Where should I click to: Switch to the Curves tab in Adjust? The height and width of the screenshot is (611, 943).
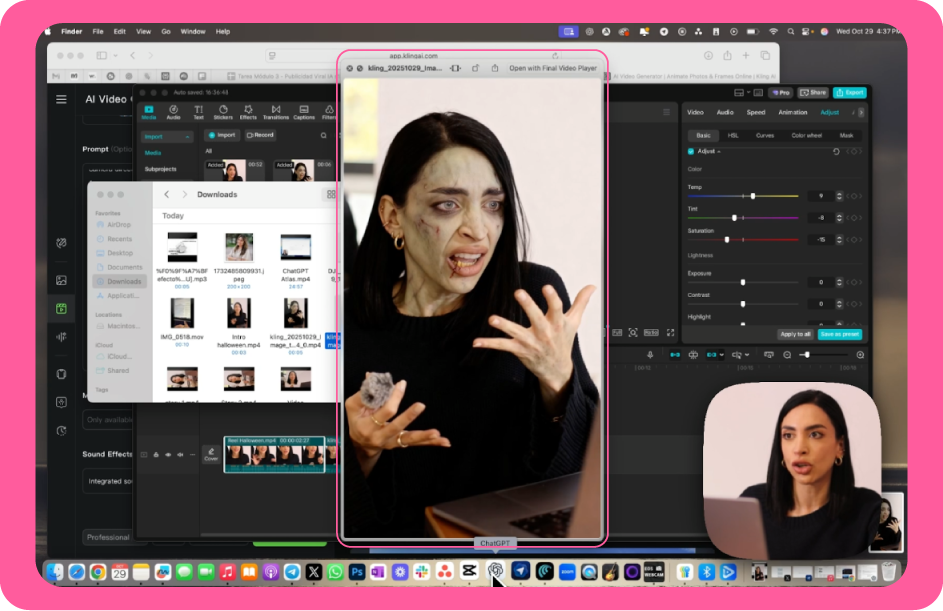(765, 135)
